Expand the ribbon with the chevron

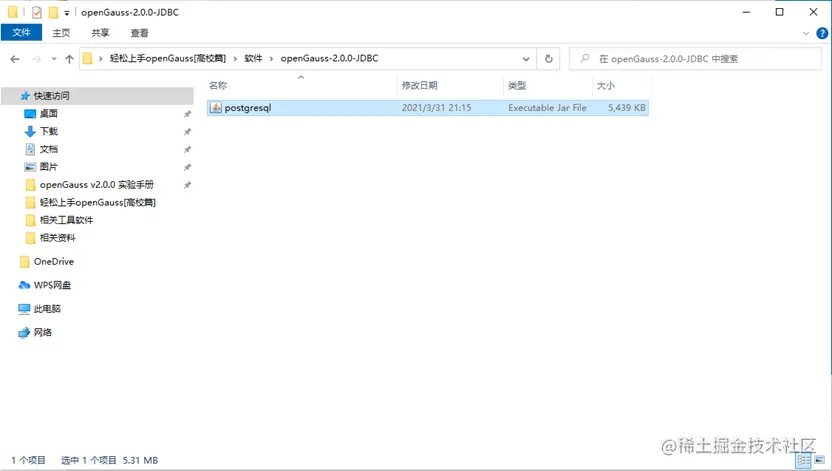tap(806, 33)
